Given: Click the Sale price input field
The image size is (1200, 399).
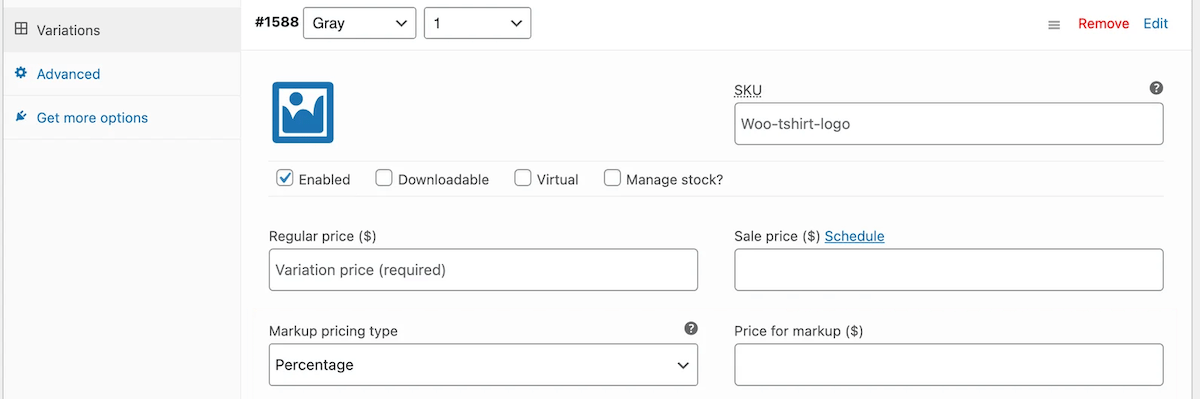Looking at the screenshot, I should click(949, 270).
